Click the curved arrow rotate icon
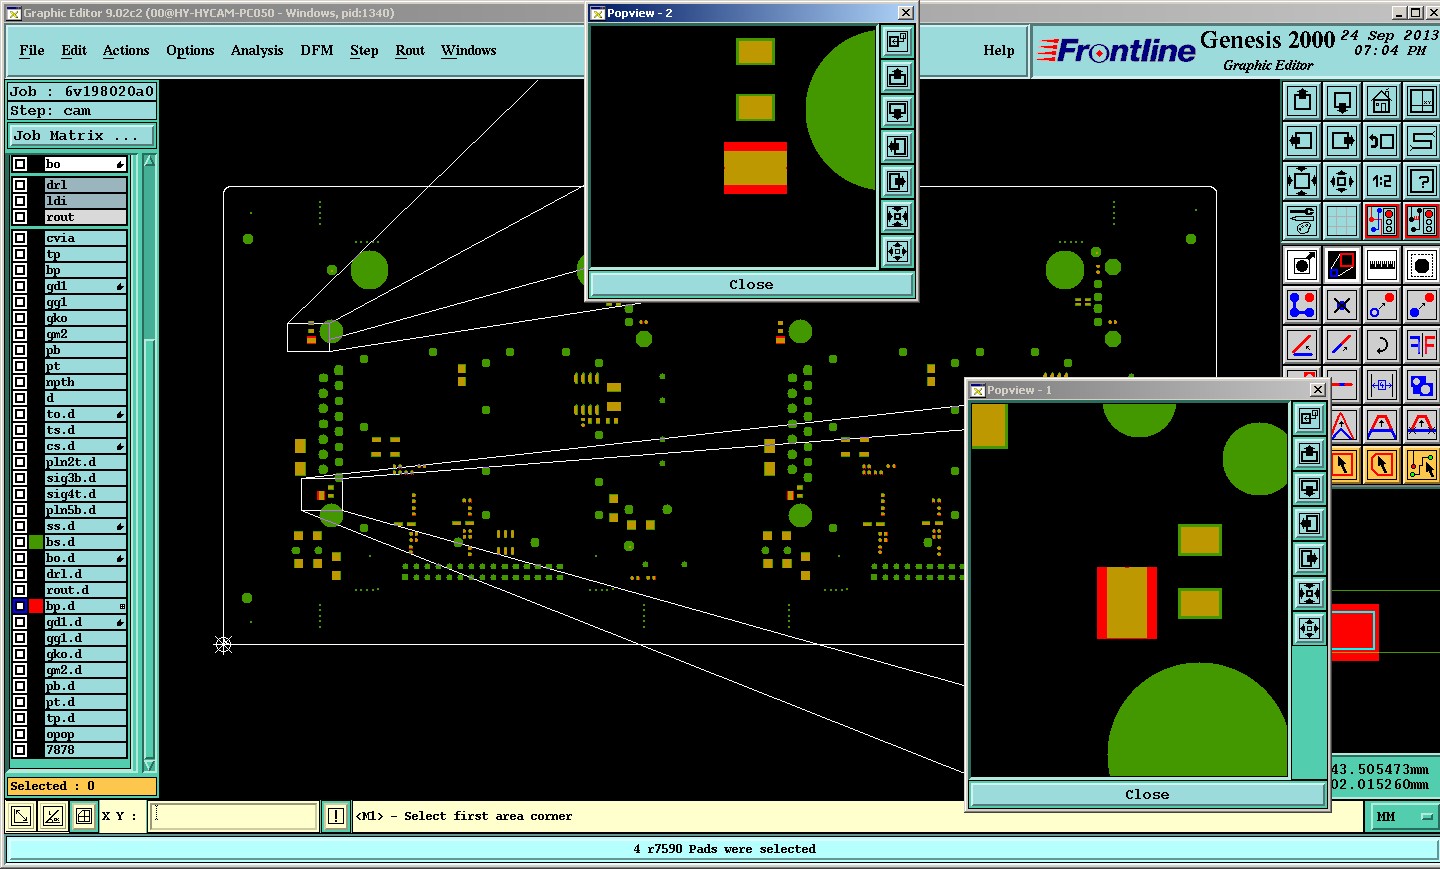 pos(1382,345)
